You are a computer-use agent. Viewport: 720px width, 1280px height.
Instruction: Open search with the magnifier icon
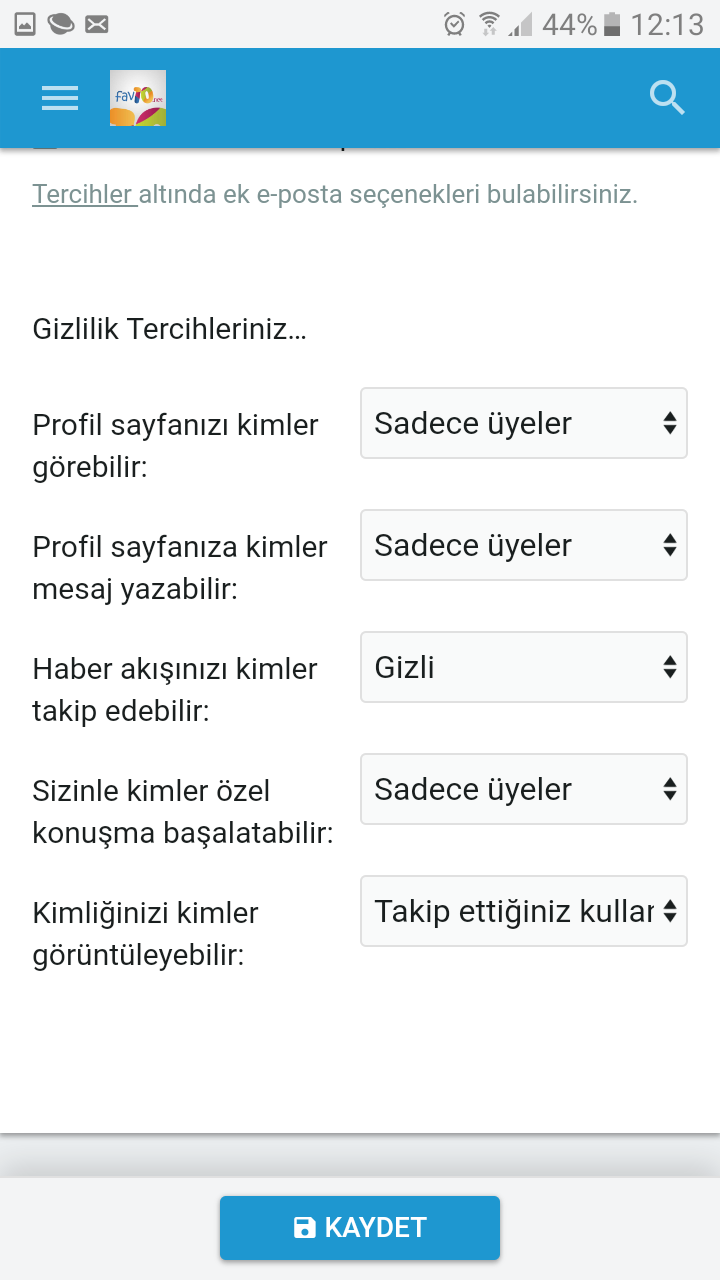[x=666, y=98]
